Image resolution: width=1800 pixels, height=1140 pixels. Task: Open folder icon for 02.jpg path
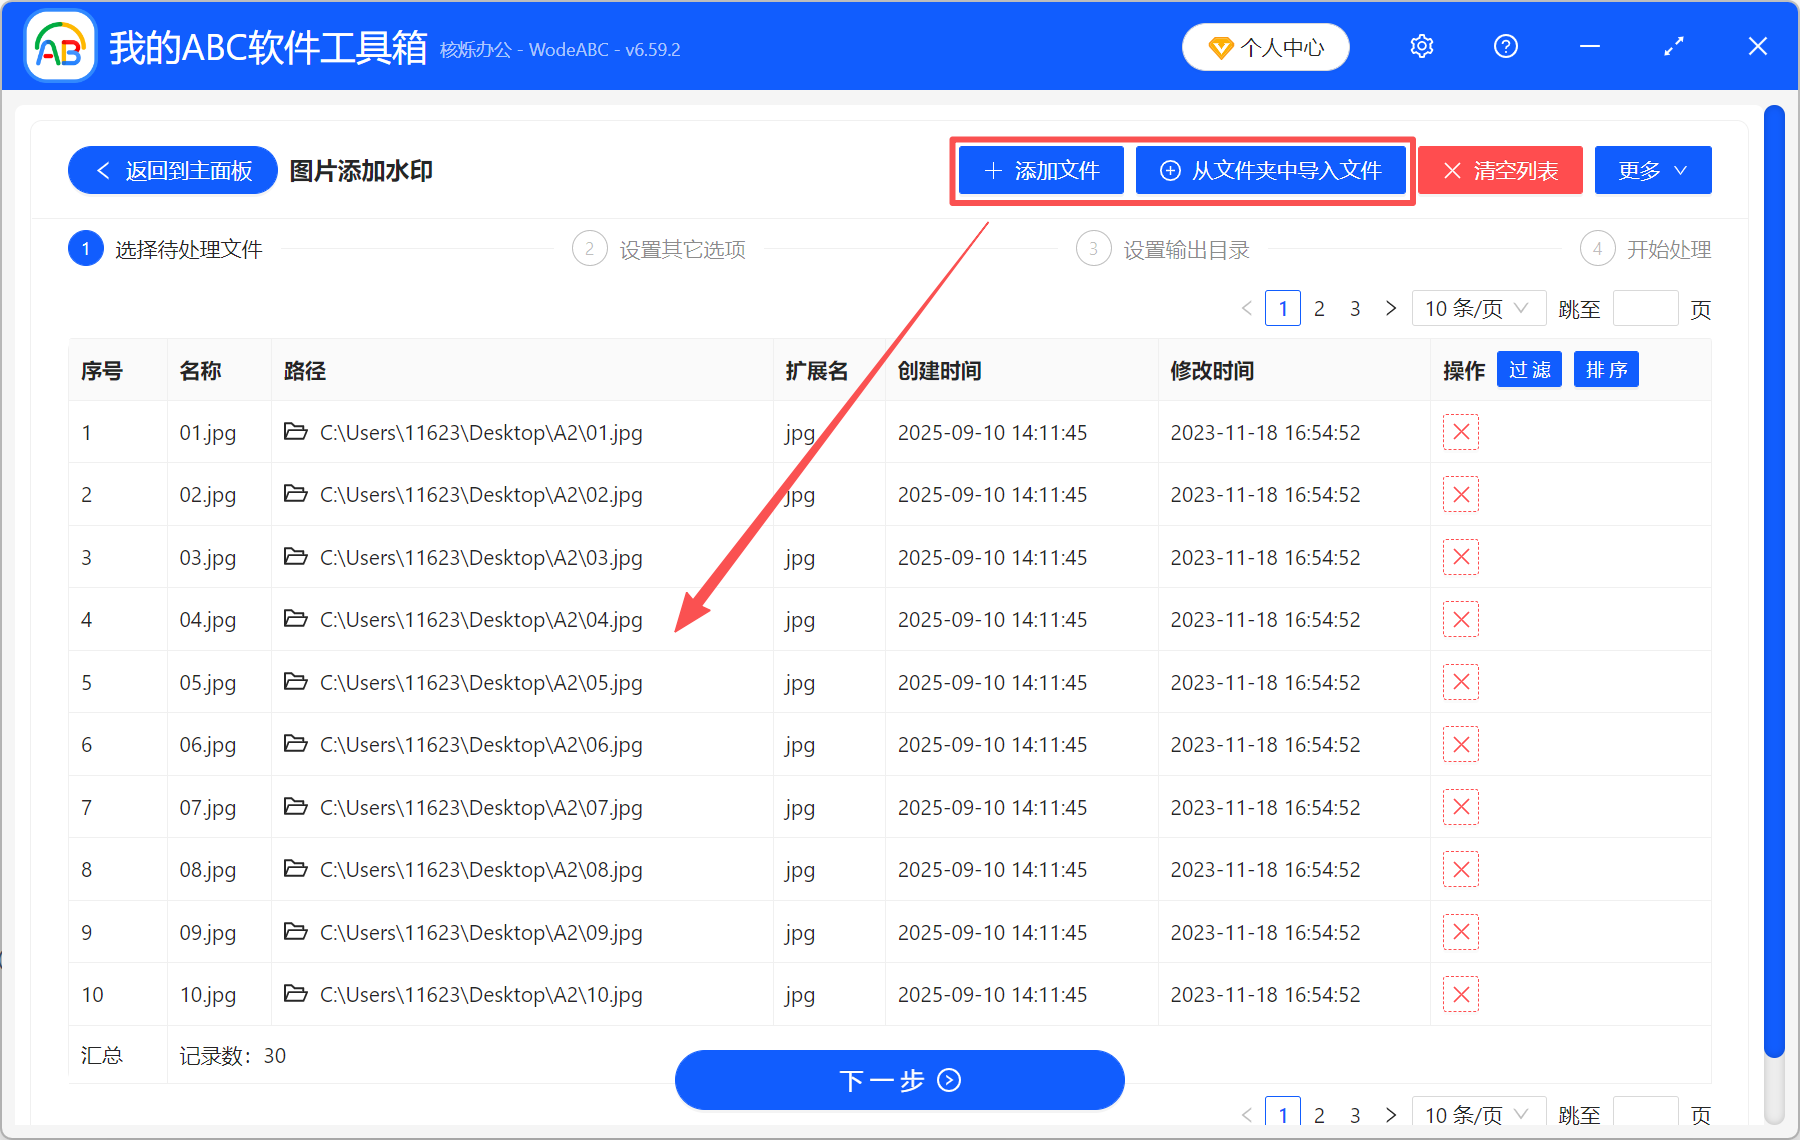[x=295, y=493]
